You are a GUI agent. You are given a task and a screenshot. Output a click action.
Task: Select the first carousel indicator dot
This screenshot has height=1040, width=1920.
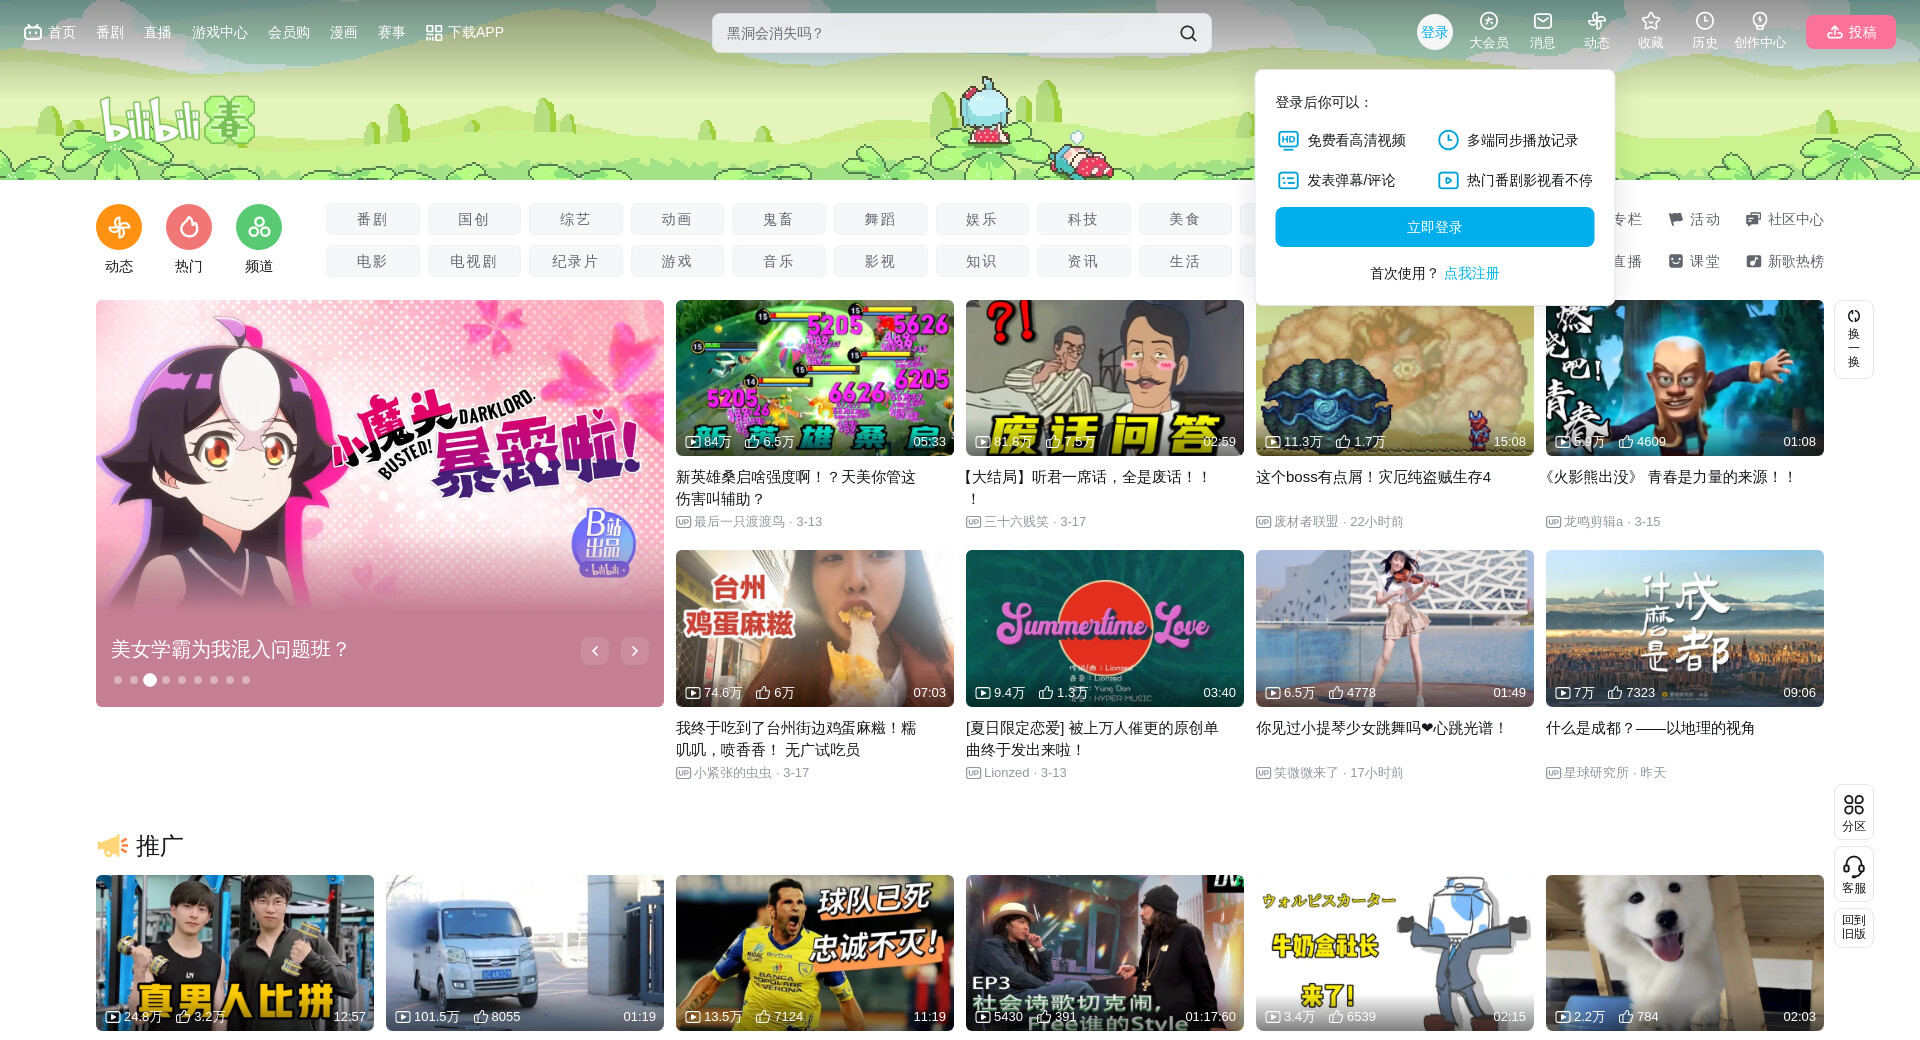point(118,680)
